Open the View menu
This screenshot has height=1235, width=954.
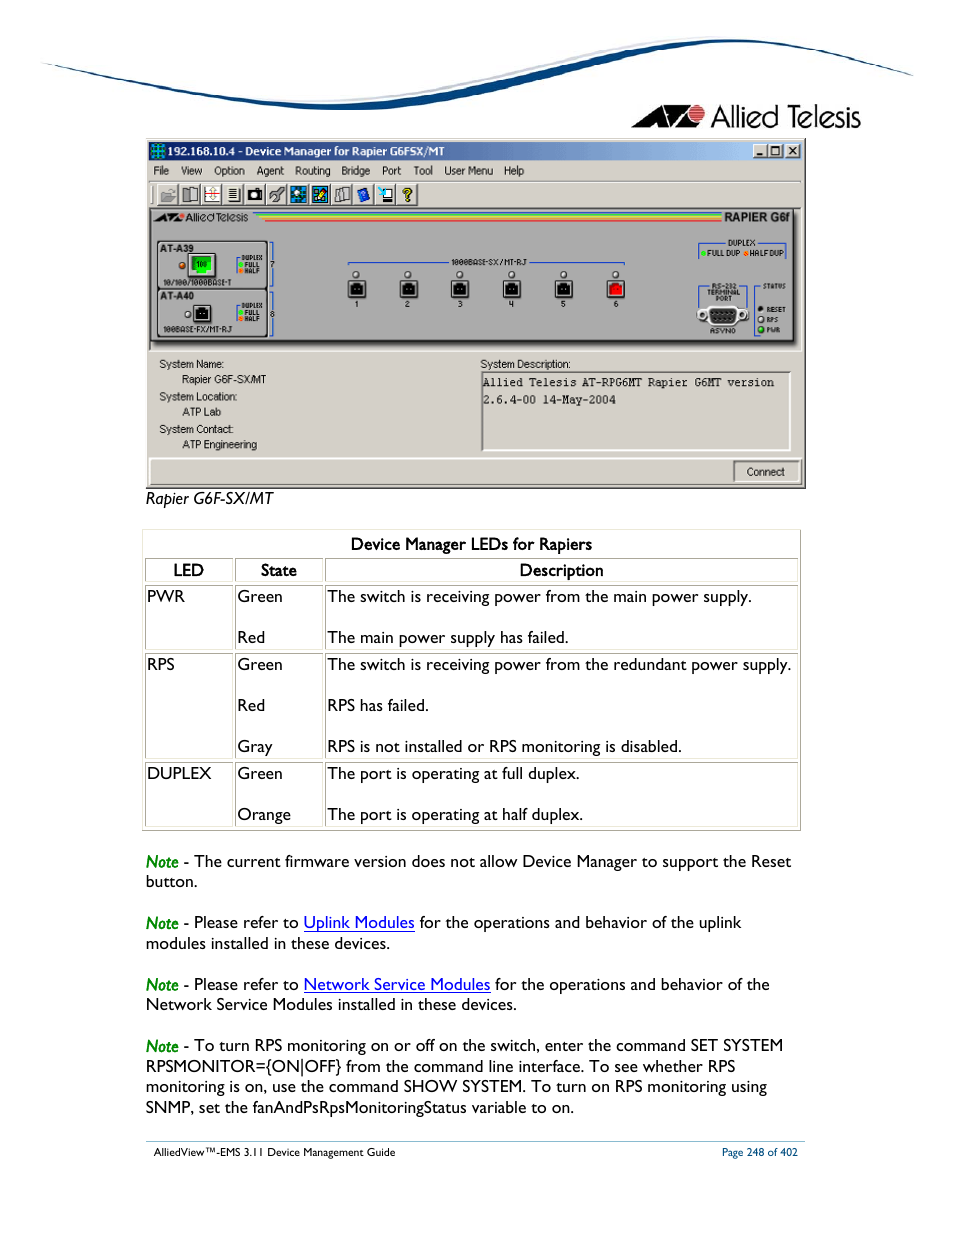[191, 171]
